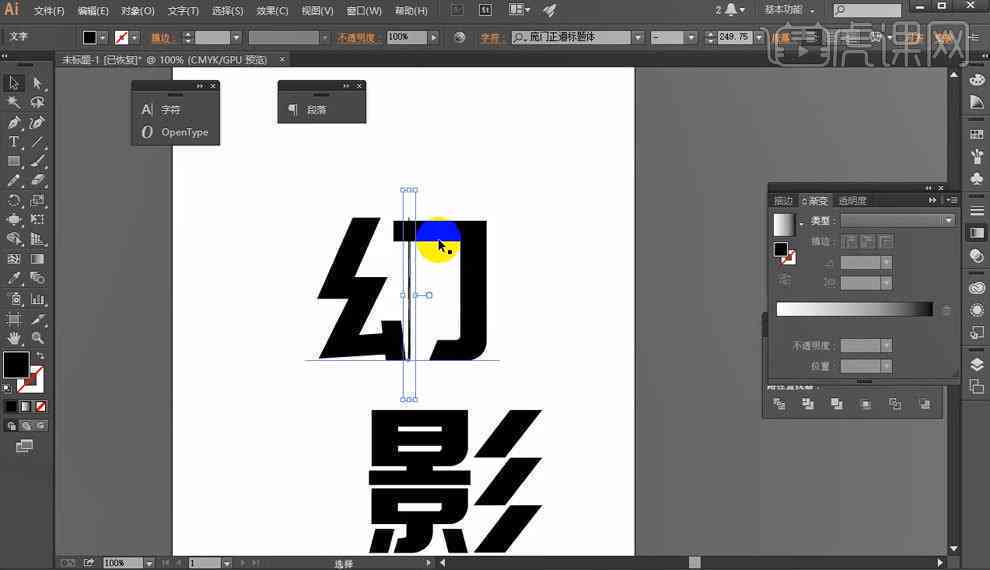Select the Gradient tool in toolbox
Image resolution: width=990 pixels, height=570 pixels.
point(37,259)
